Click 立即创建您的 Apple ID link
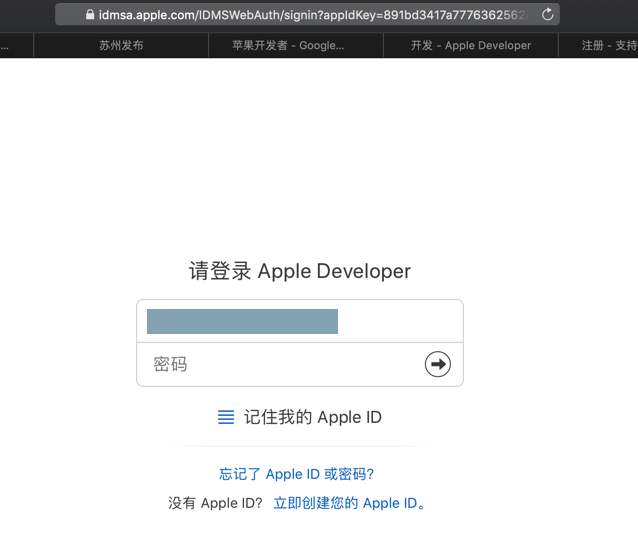Screen dimensions: 638x549 coord(350,503)
